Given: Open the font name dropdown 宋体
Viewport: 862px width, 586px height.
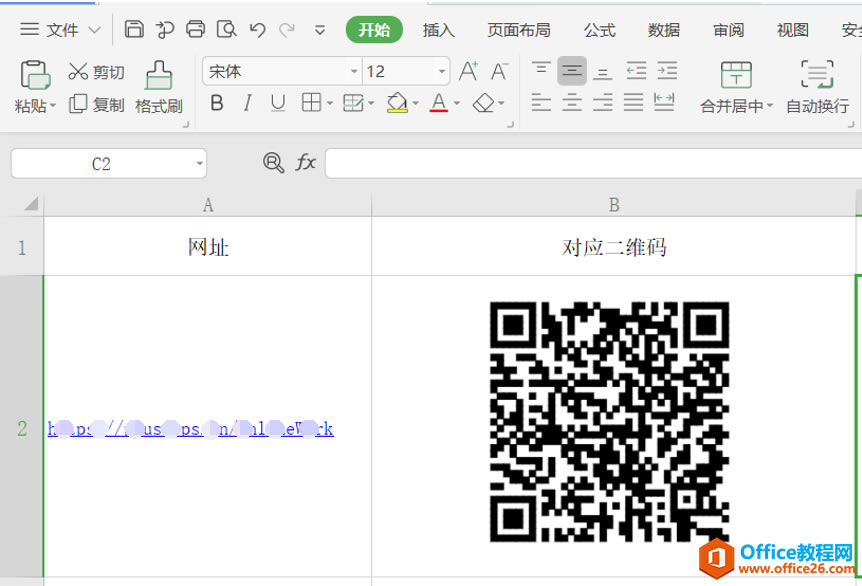Looking at the screenshot, I should tap(354, 71).
